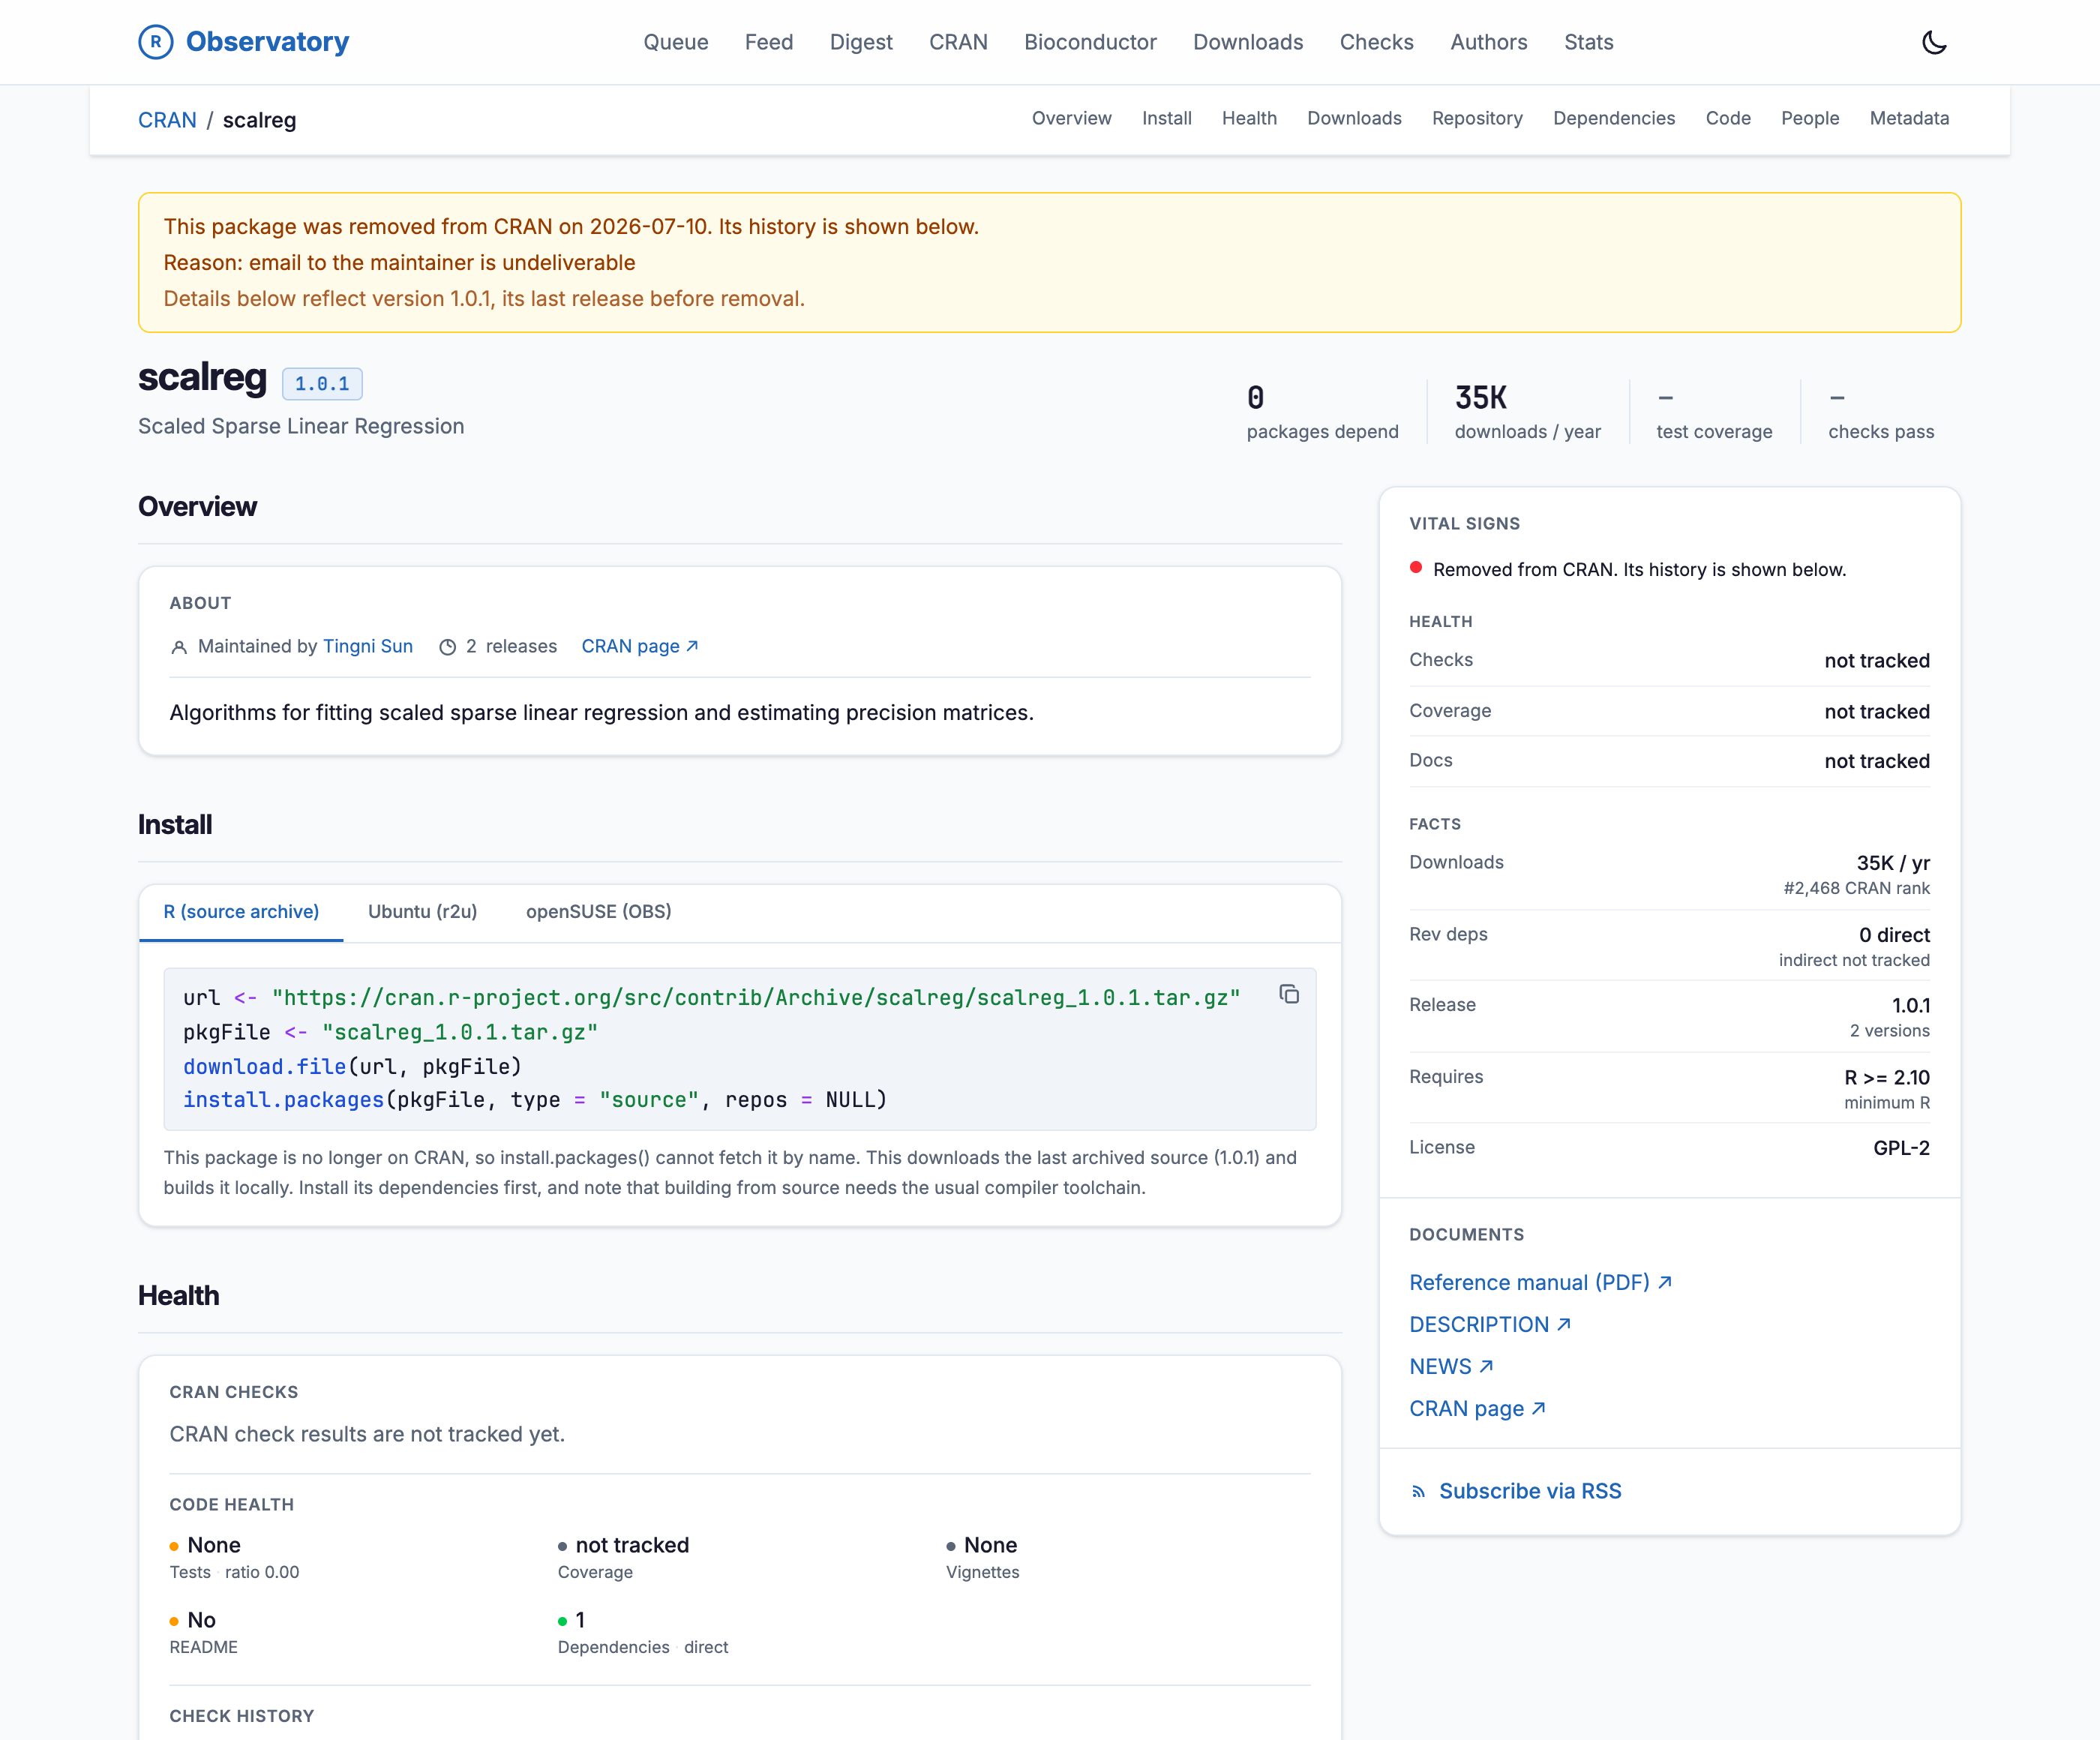Open Checks in the top navigation

tap(1377, 42)
